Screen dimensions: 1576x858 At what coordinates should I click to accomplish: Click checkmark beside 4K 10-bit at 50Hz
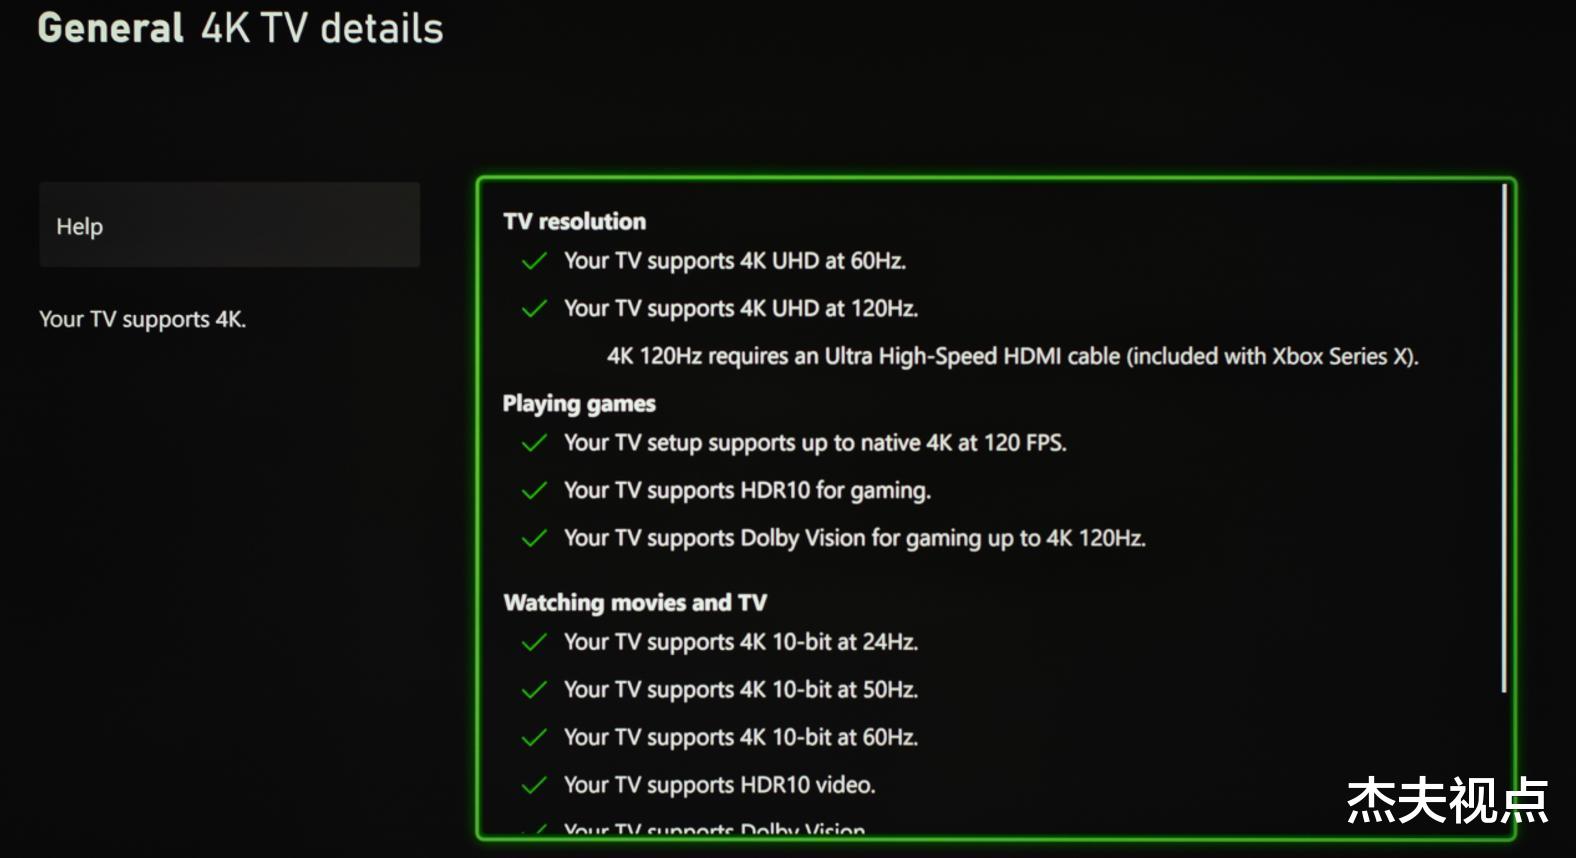[535, 690]
